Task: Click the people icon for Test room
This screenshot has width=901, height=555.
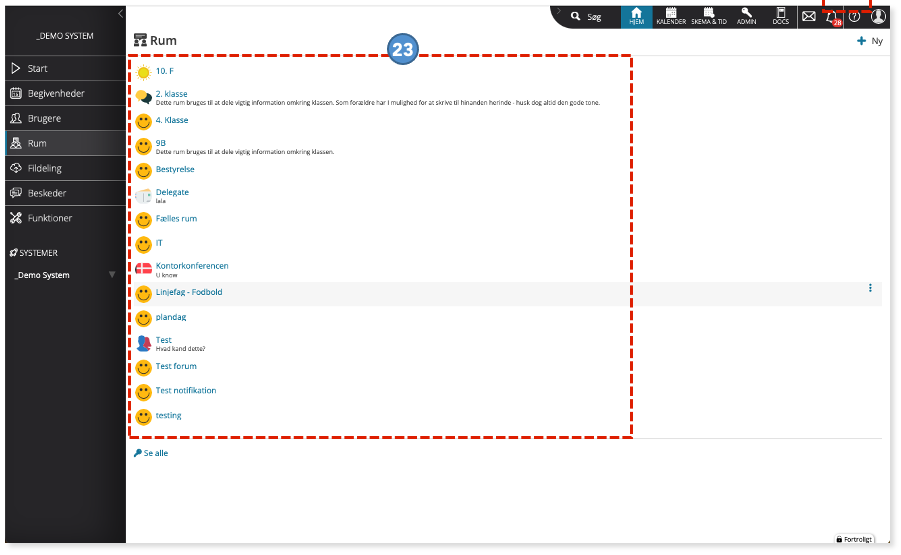Action: tap(144, 344)
